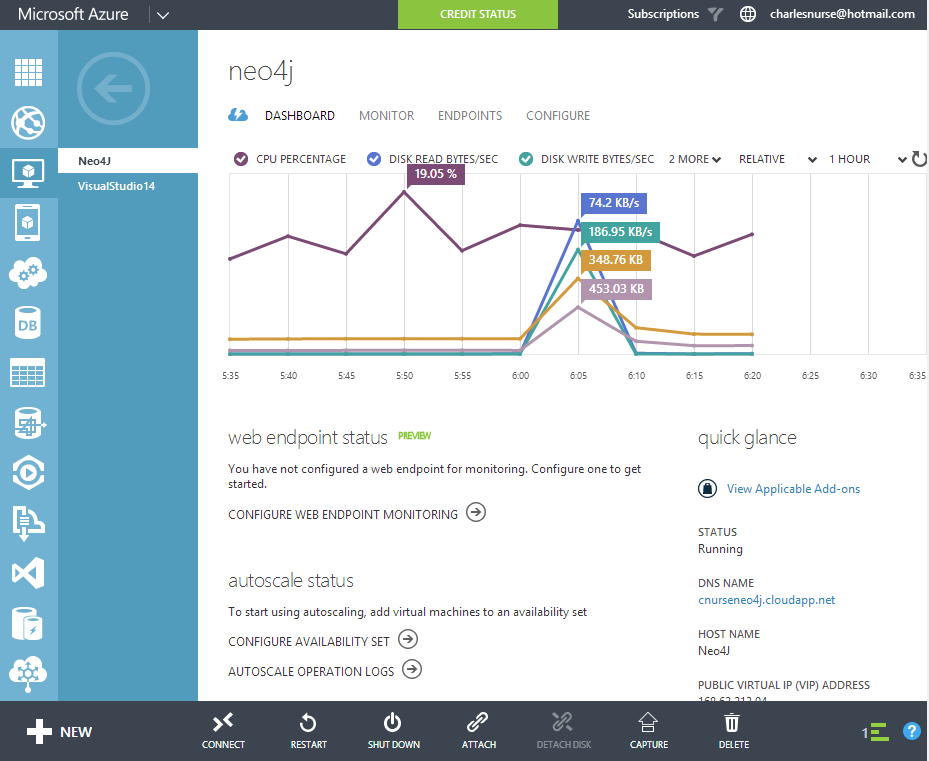
Task: Switch to the DASHBOARD tab
Action: click(300, 116)
